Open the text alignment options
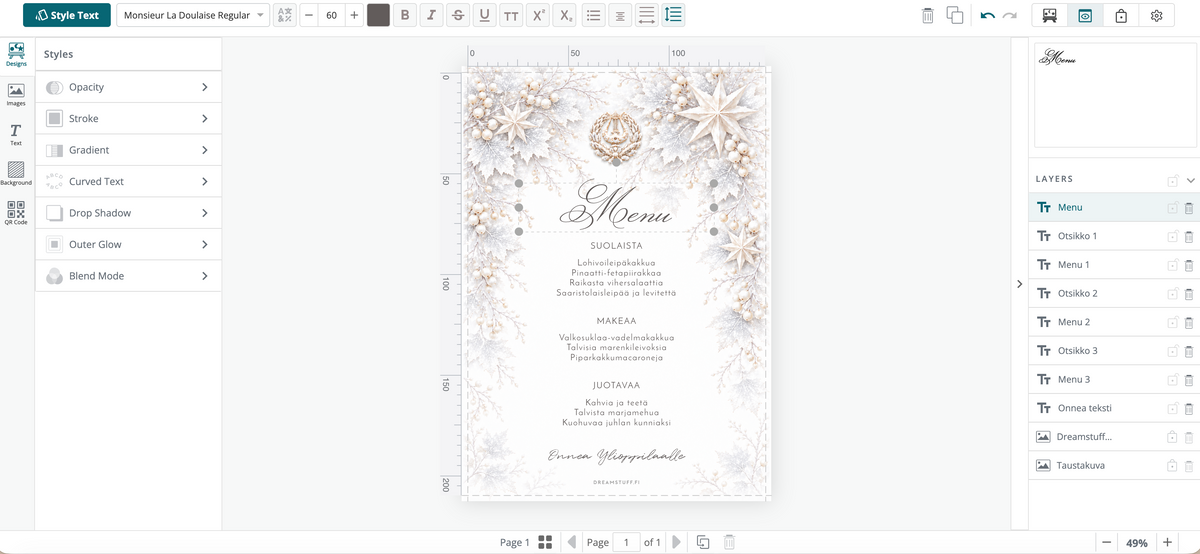 (x=620, y=15)
